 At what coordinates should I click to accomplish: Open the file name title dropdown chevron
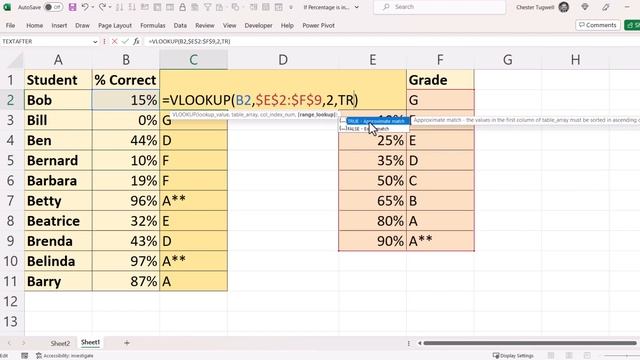(357, 7)
